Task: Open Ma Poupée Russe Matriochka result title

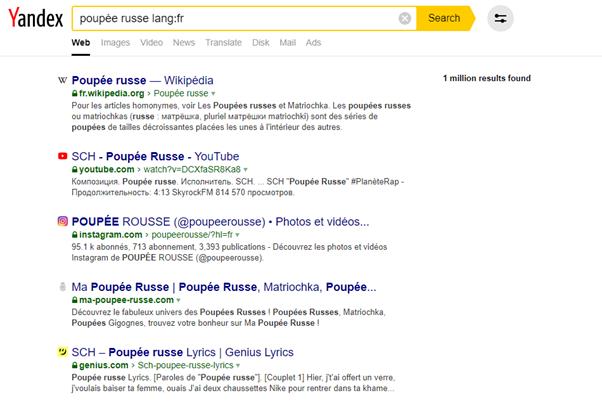Action: point(224,287)
